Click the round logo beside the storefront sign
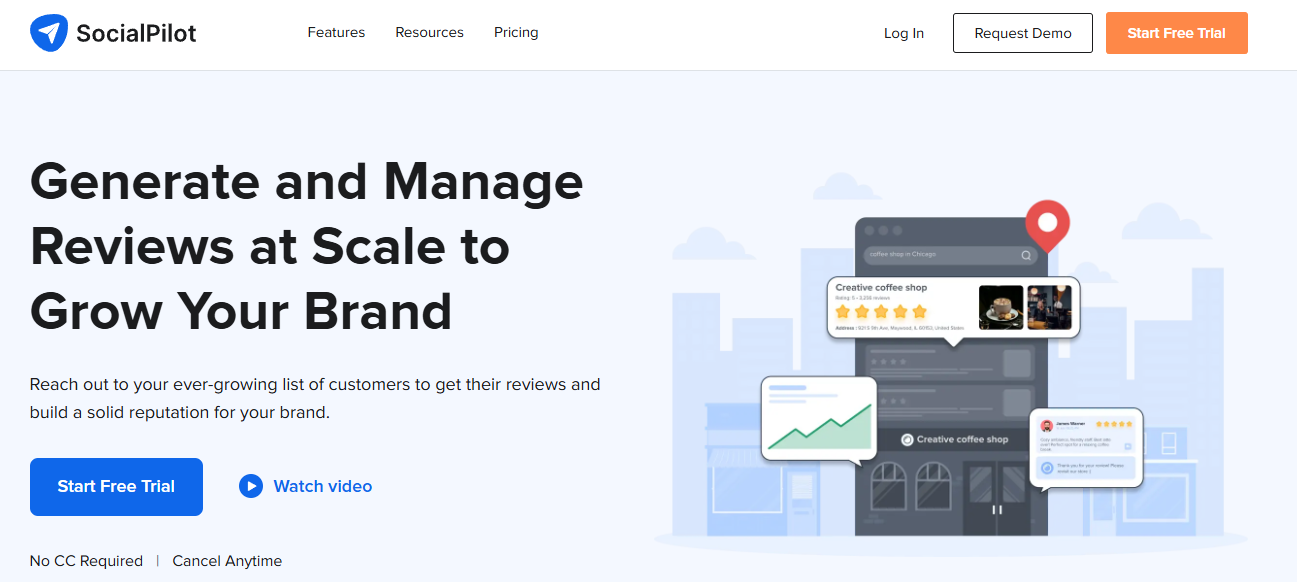The width and height of the screenshot is (1297, 582). pyautogui.click(x=907, y=439)
